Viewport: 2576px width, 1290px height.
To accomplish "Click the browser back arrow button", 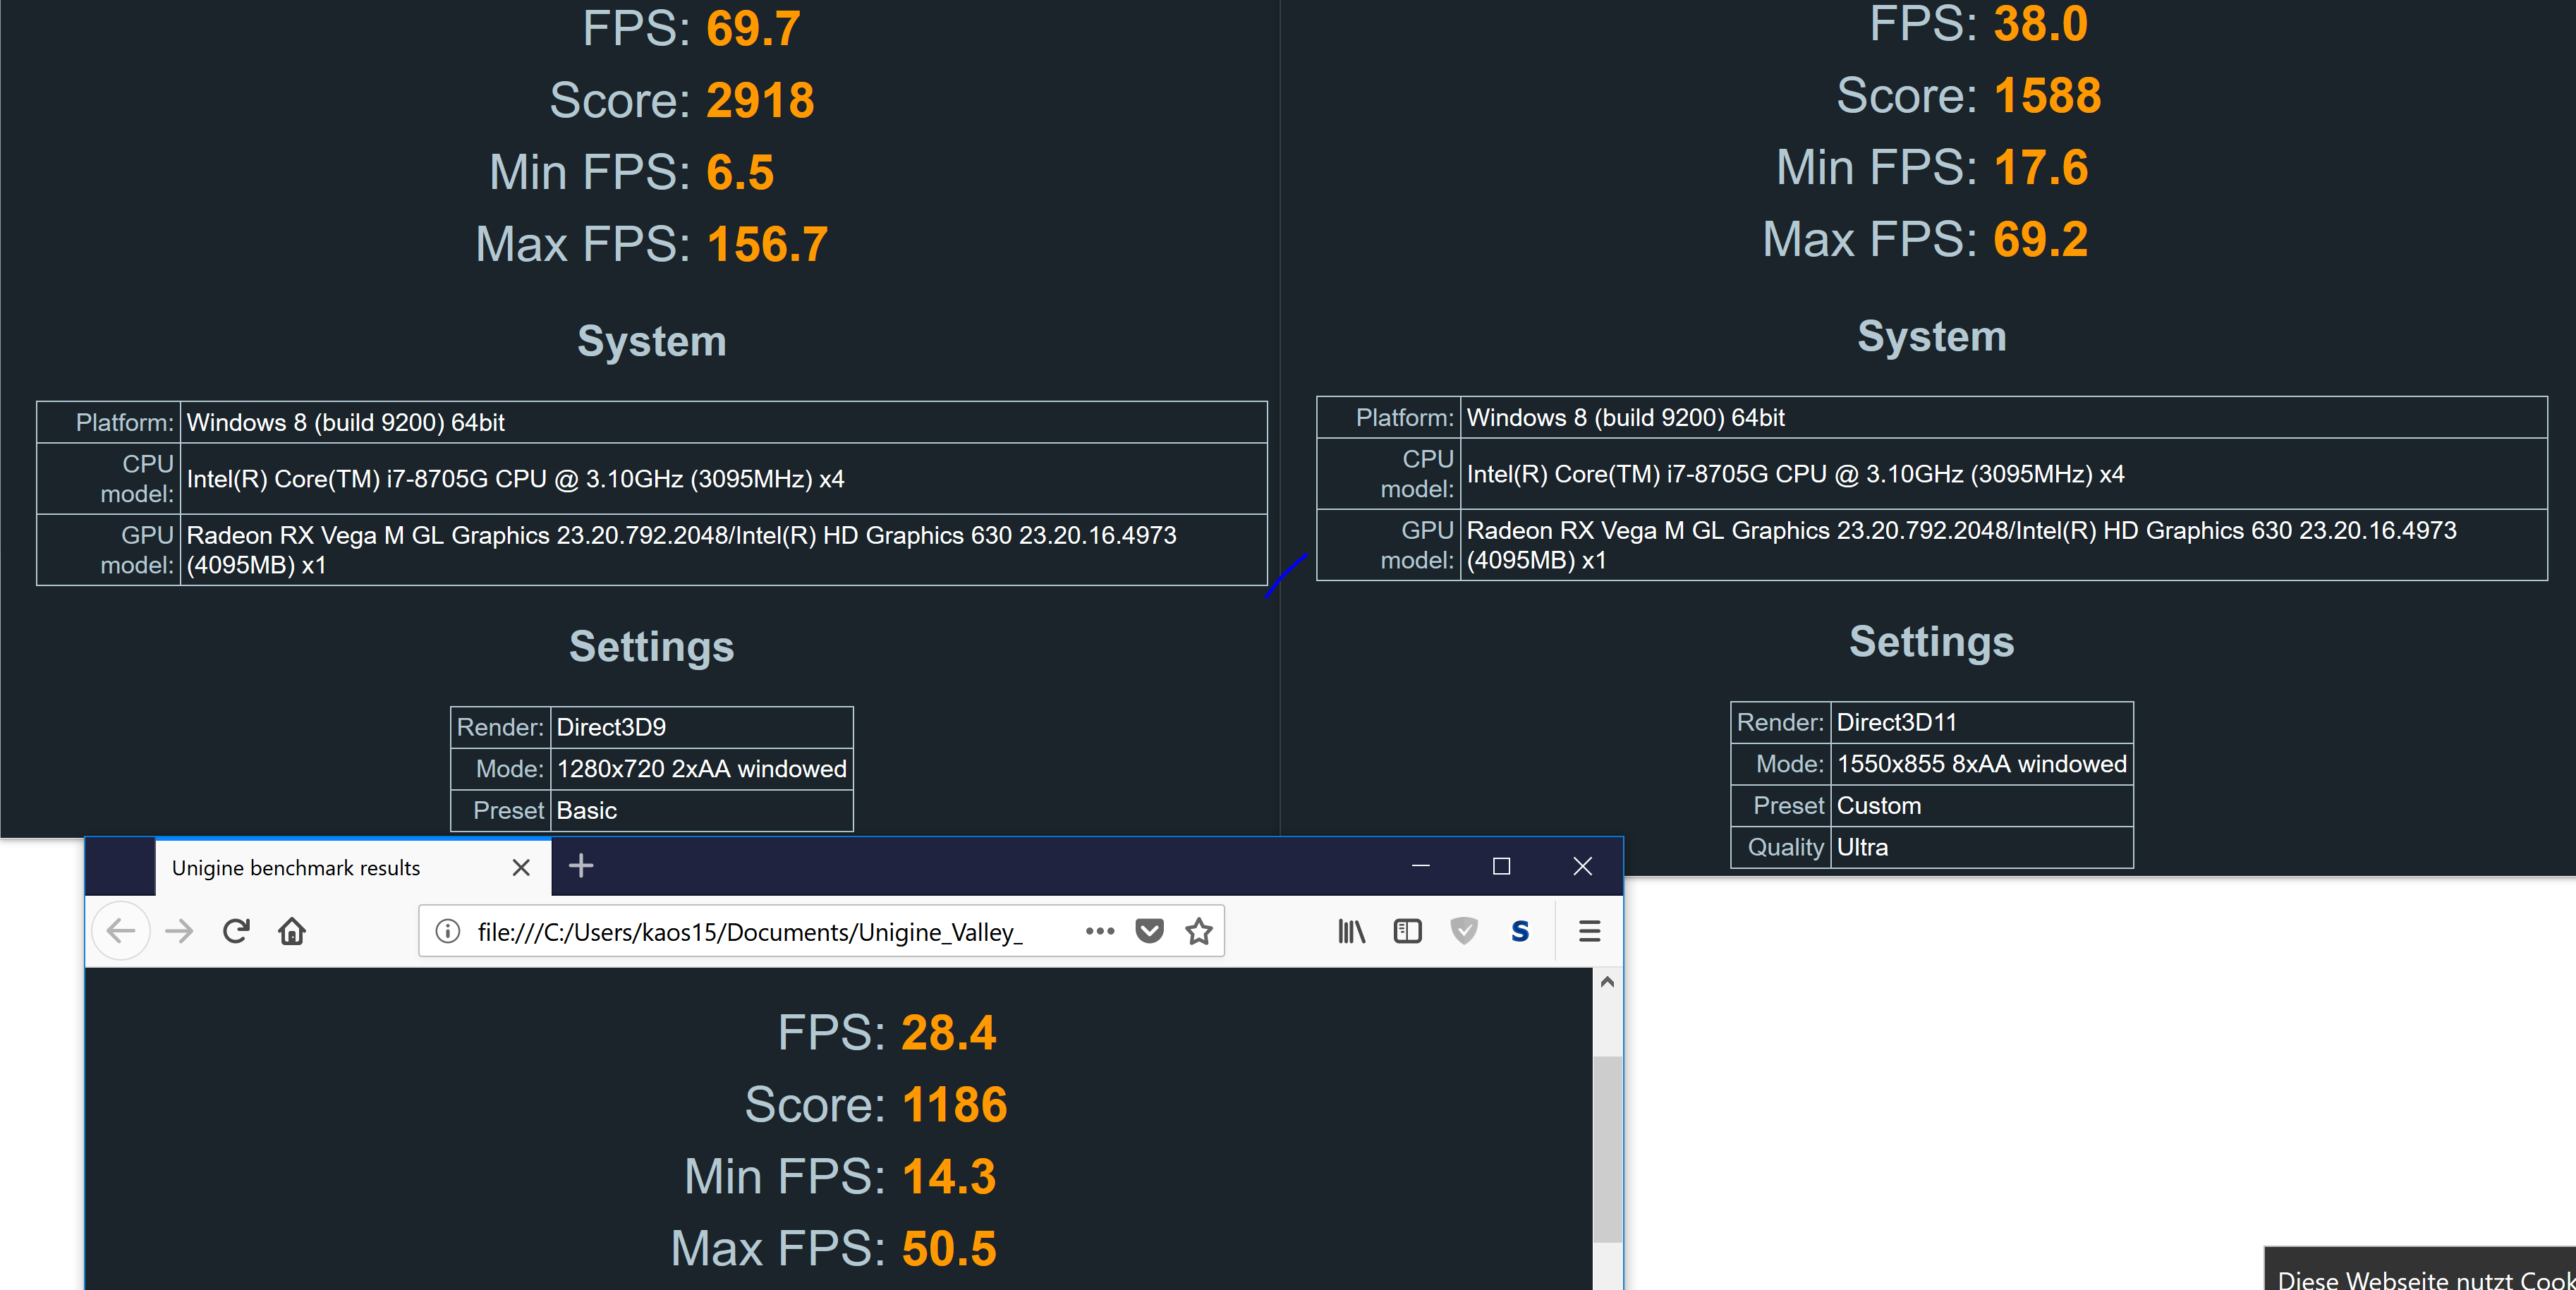I will [121, 931].
